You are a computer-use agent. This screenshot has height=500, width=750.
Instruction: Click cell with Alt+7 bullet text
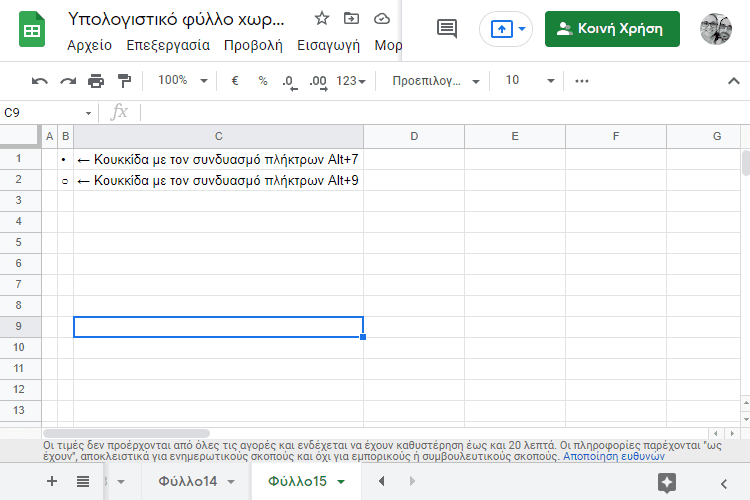click(x=219, y=159)
